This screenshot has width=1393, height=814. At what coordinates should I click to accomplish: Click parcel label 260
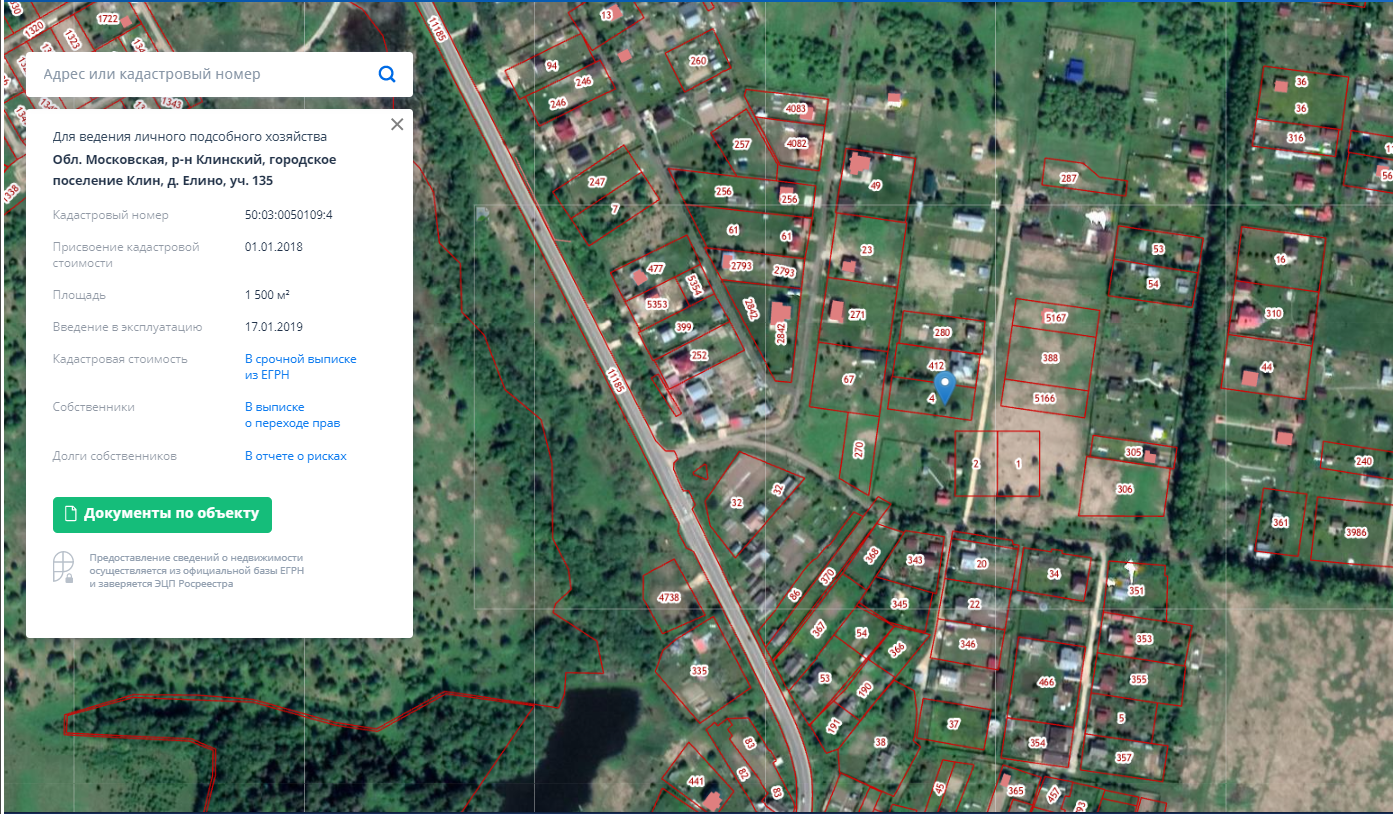pyautogui.click(x=698, y=60)
